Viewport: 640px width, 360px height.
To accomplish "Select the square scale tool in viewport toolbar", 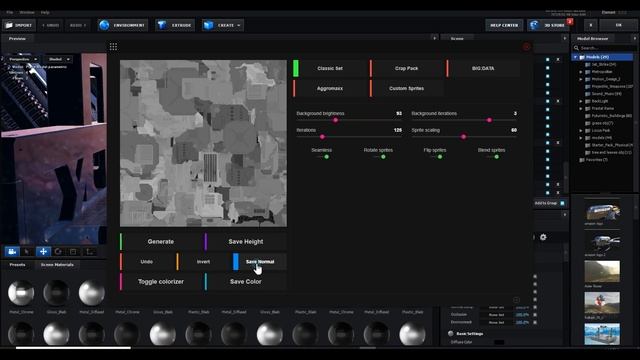I will [73, 252].
